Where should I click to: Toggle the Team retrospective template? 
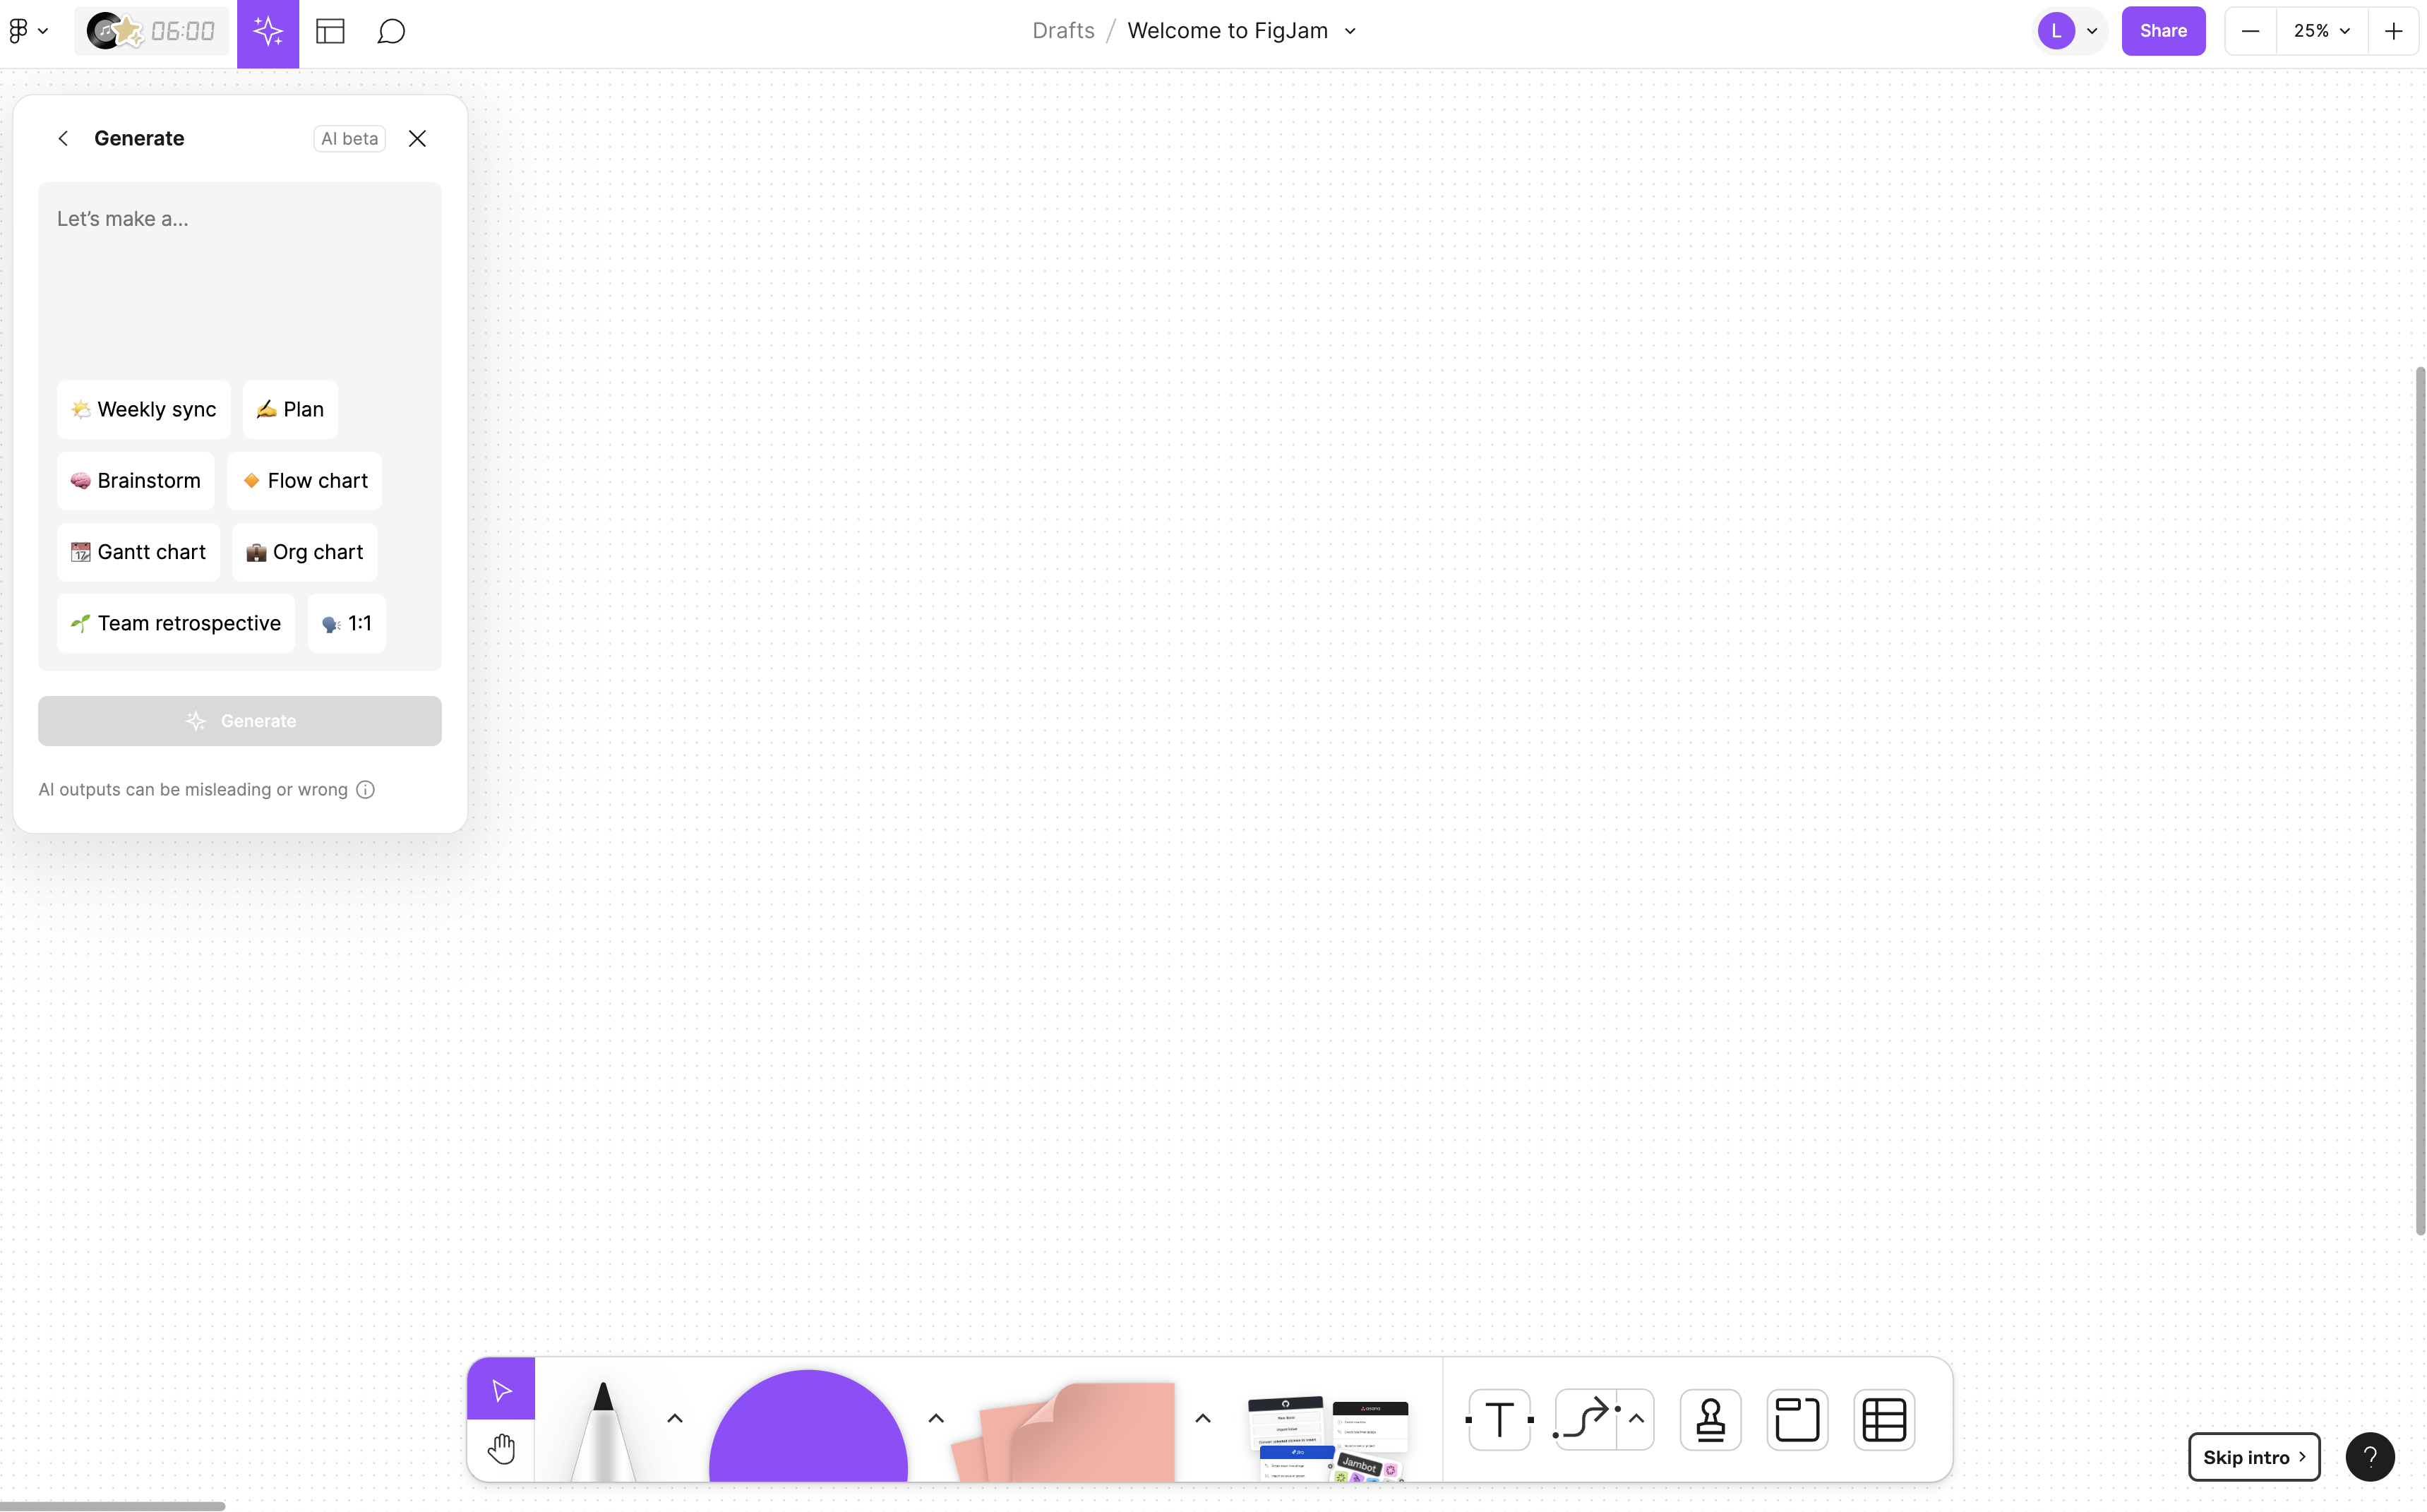[174, 622]
